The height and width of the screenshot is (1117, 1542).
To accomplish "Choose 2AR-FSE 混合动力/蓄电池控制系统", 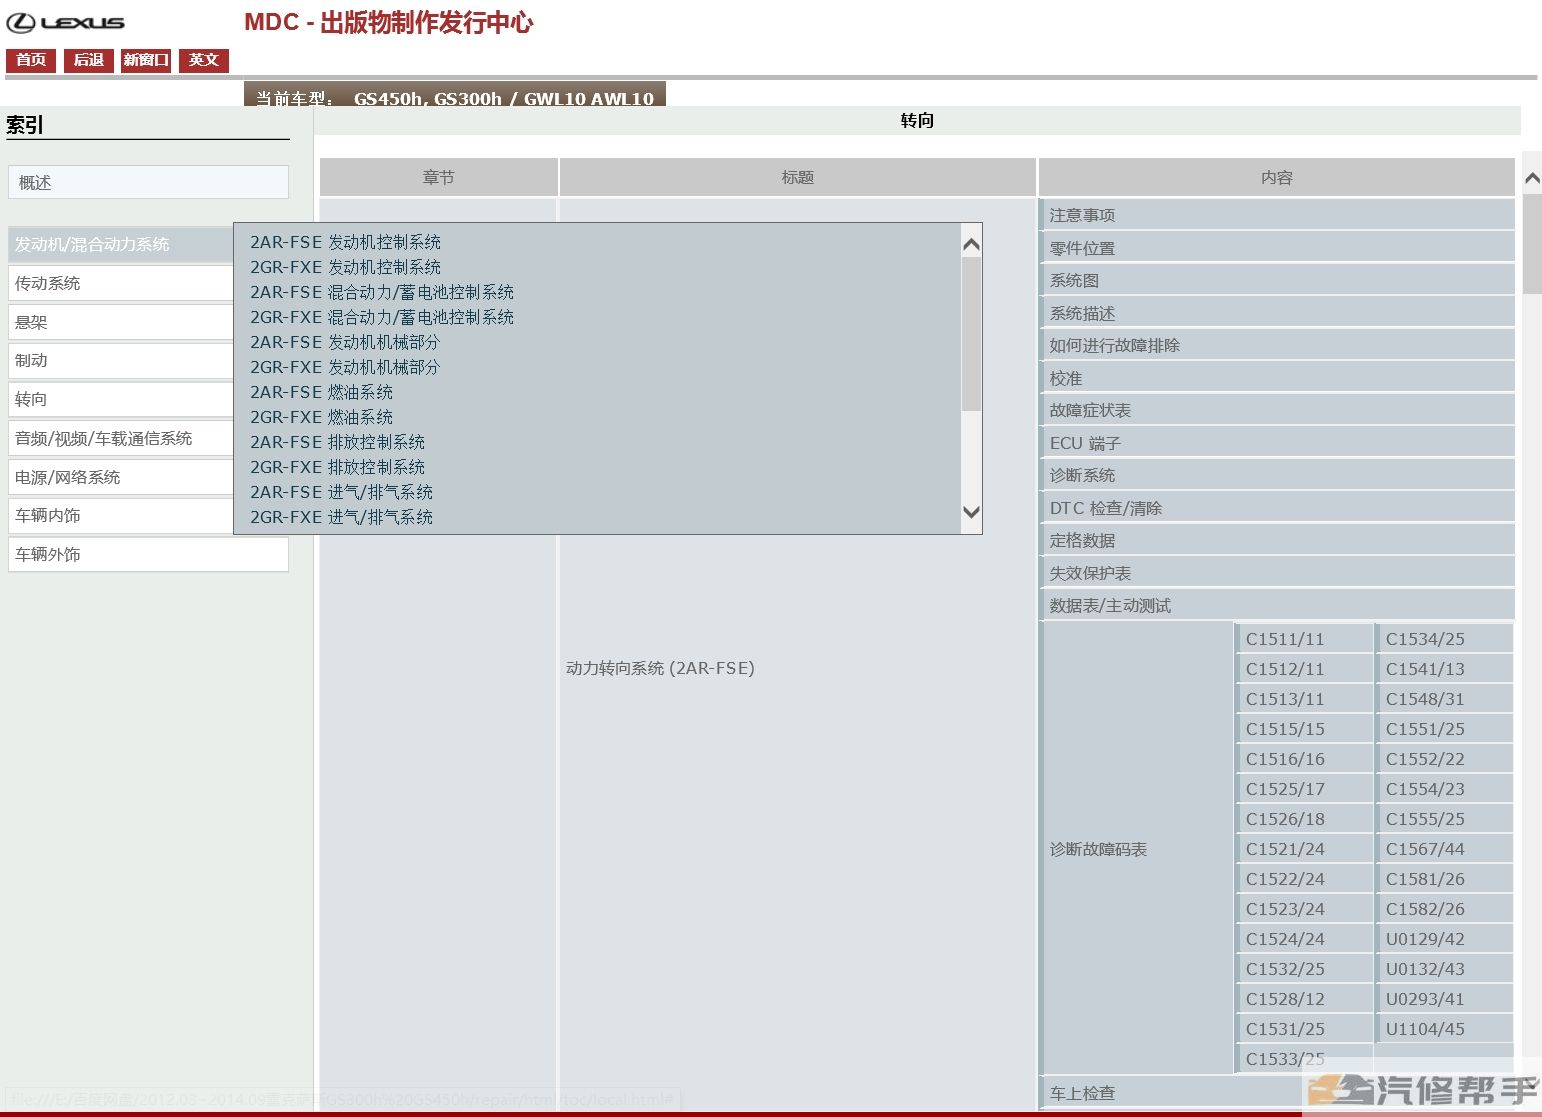I will pos(382,292).
